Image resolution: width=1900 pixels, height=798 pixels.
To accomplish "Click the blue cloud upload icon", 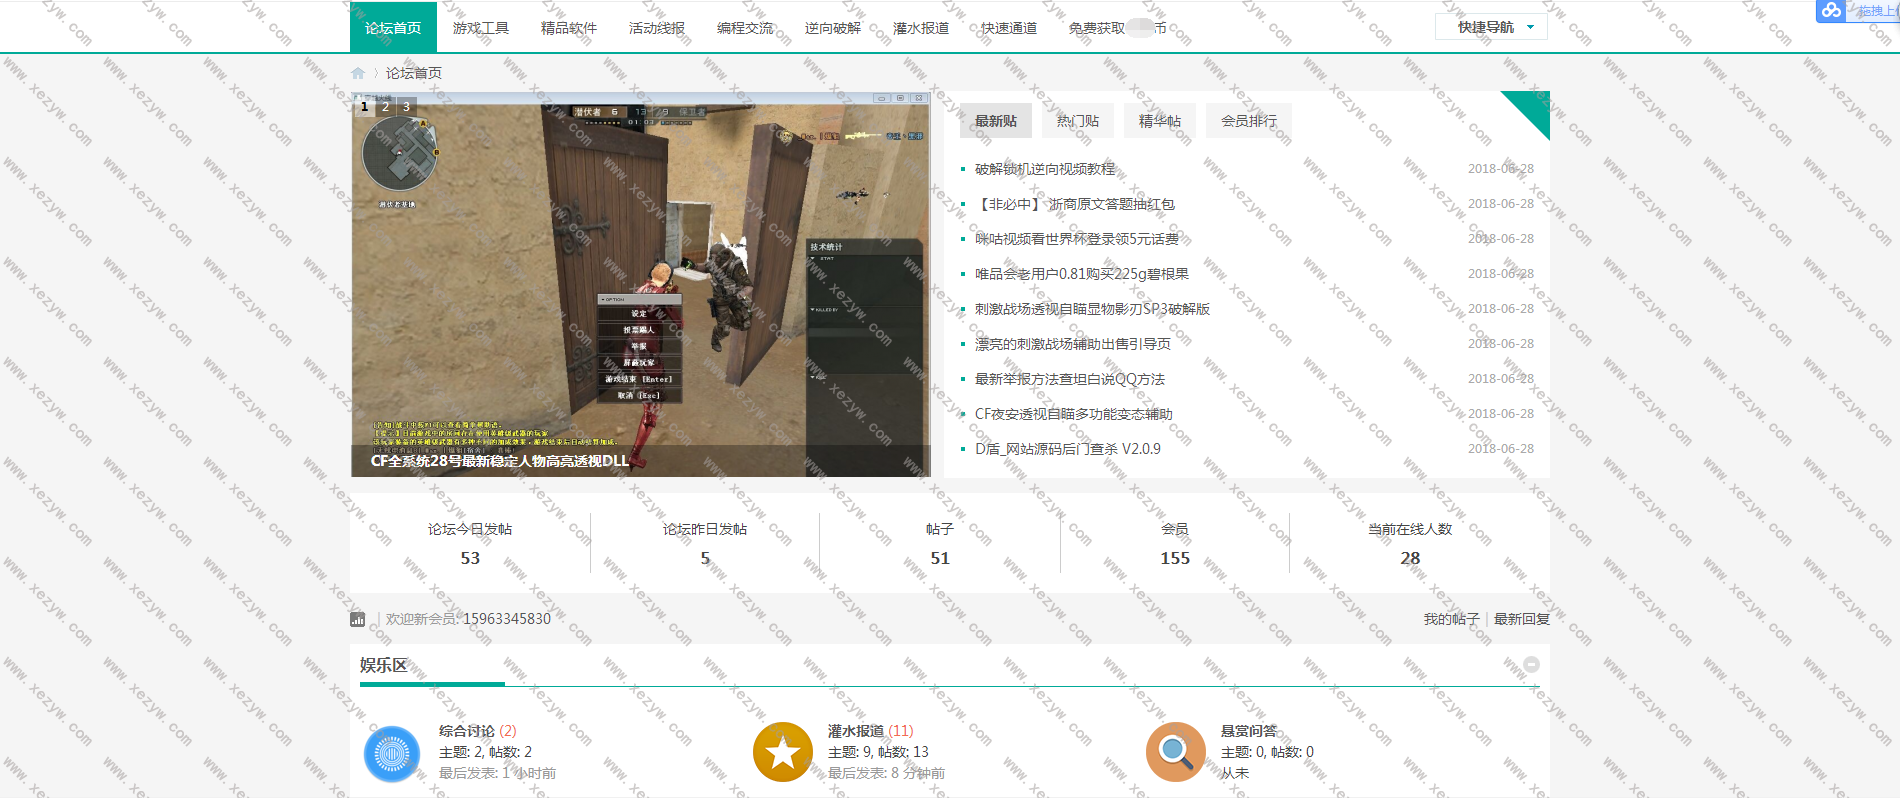I will [1831, 10].
